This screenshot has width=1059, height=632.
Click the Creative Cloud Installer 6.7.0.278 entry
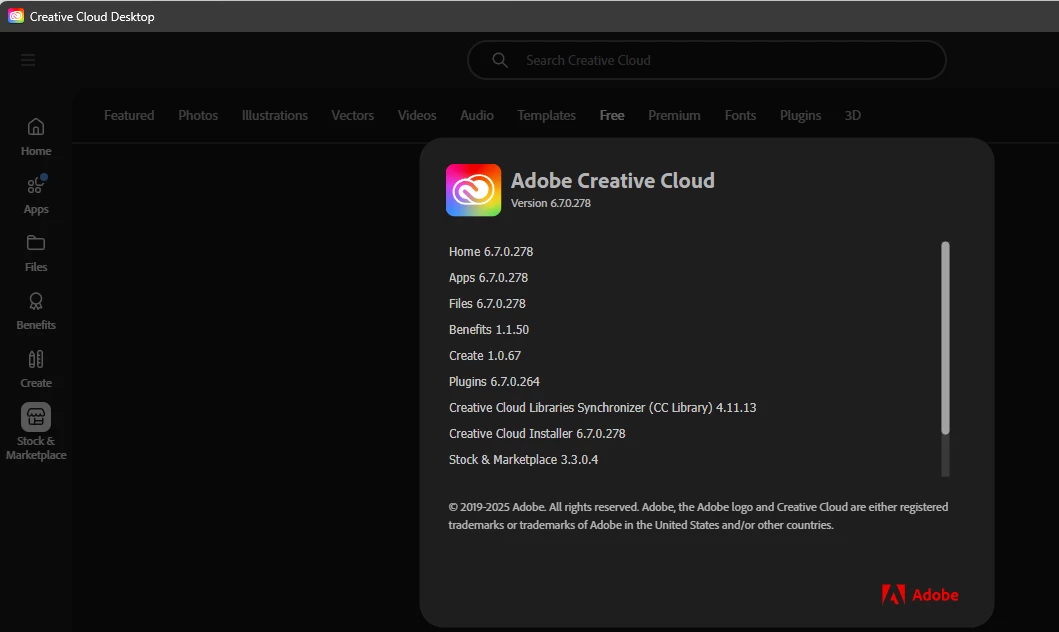[537, 433]
